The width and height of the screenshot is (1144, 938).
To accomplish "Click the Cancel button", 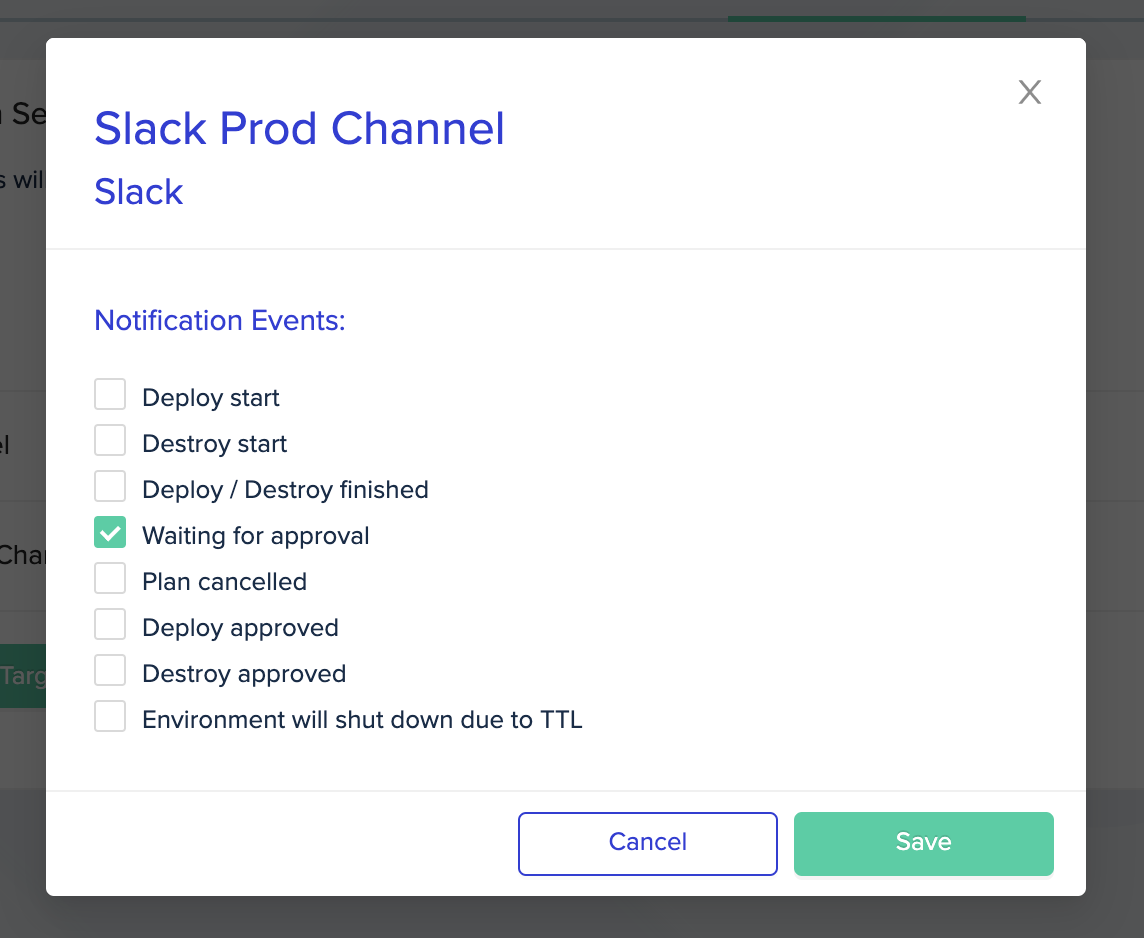I will [x=648, y=843].
